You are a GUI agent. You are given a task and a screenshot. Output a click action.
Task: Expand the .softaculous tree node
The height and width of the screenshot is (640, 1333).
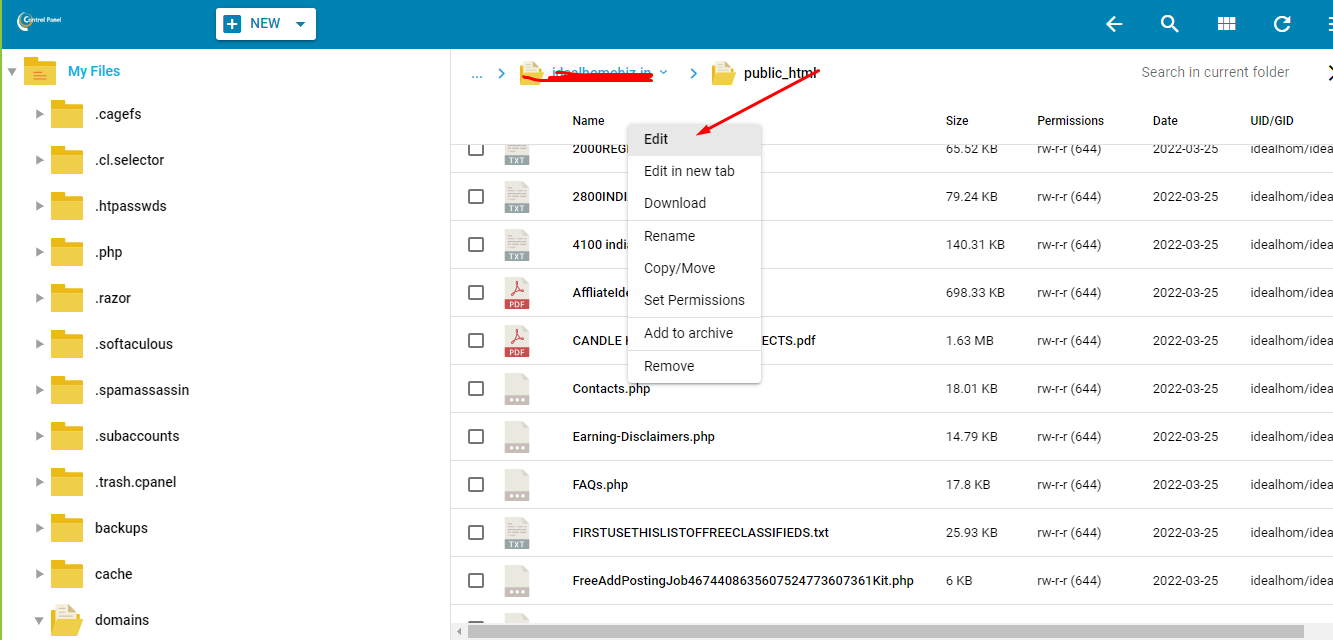[x=40, y=344]
